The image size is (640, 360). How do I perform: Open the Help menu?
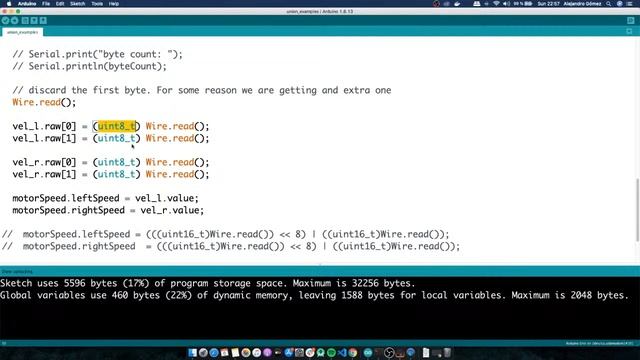click(x=114, y=4)
